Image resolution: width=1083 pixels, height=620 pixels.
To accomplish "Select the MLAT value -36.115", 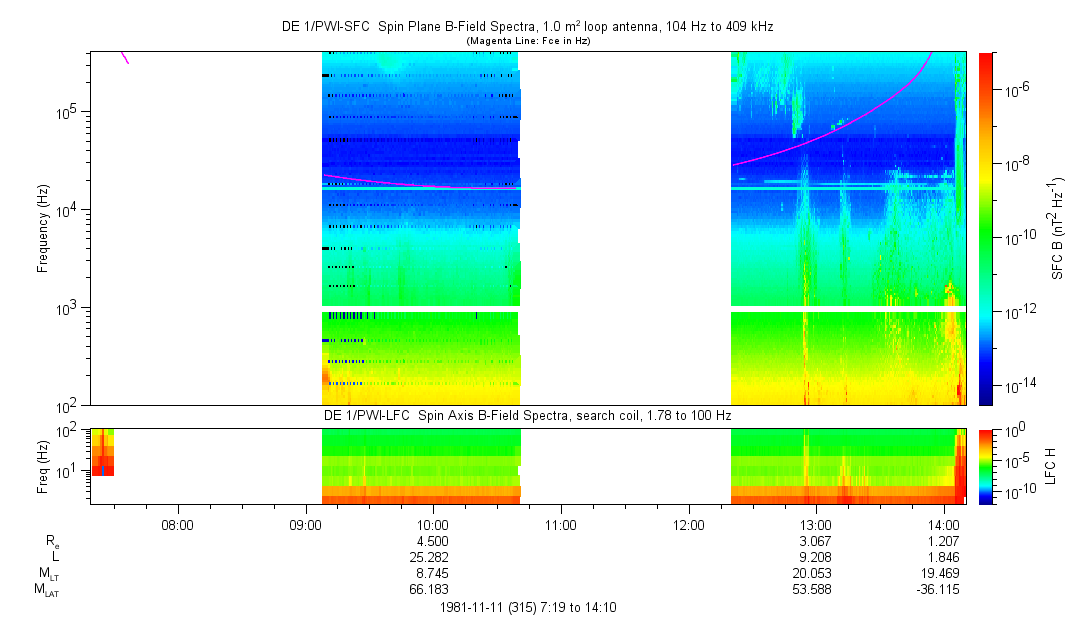I will 943,589.
